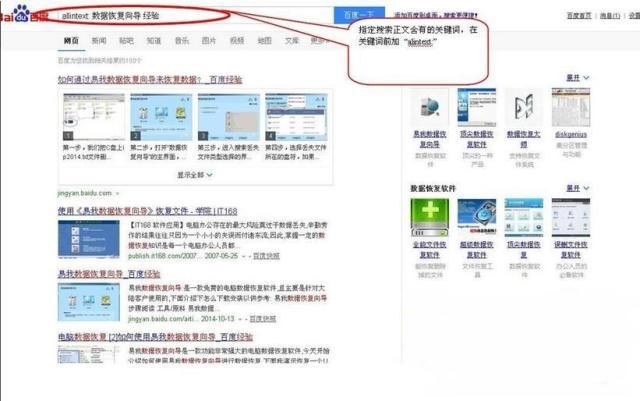The image size is (640, 401).
Task: Switch to the 音乐 tab
Action: (x=182, y=40)
